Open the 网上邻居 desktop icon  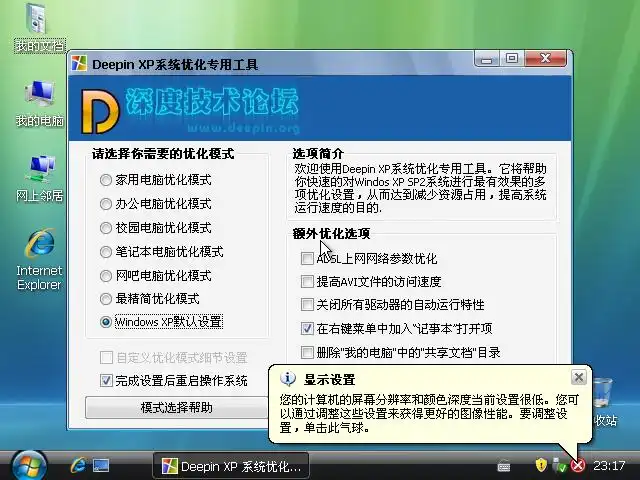click(40, 178)
